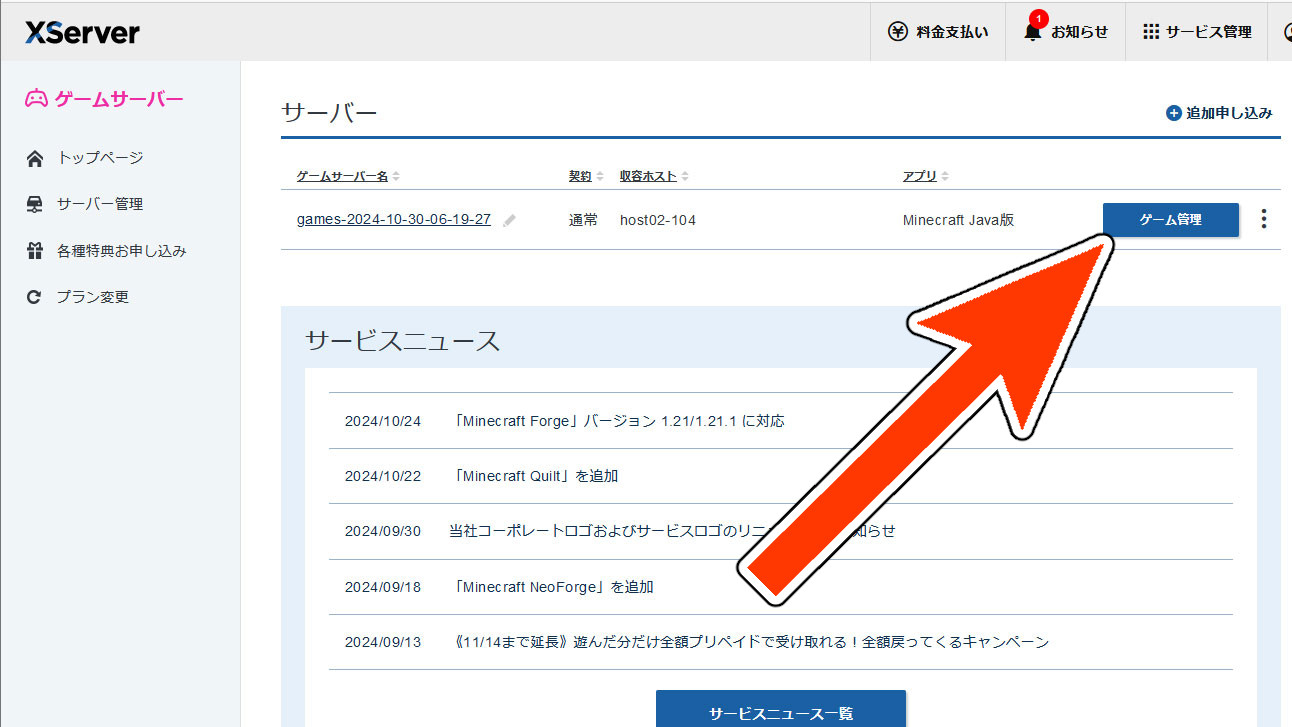This screenshot has height=727, width=1292.
Task: Click the ゲームサーバー sidebar heading
Action: coord(105,99)
